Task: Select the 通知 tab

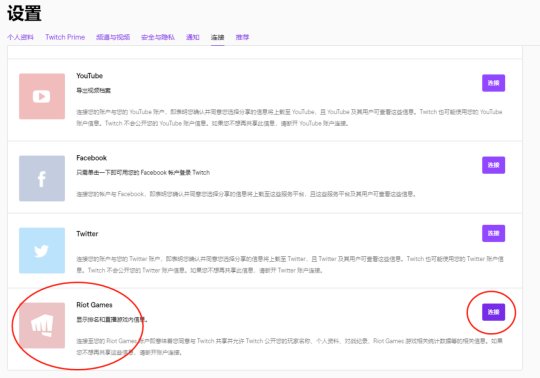Action: pos(193,37)
